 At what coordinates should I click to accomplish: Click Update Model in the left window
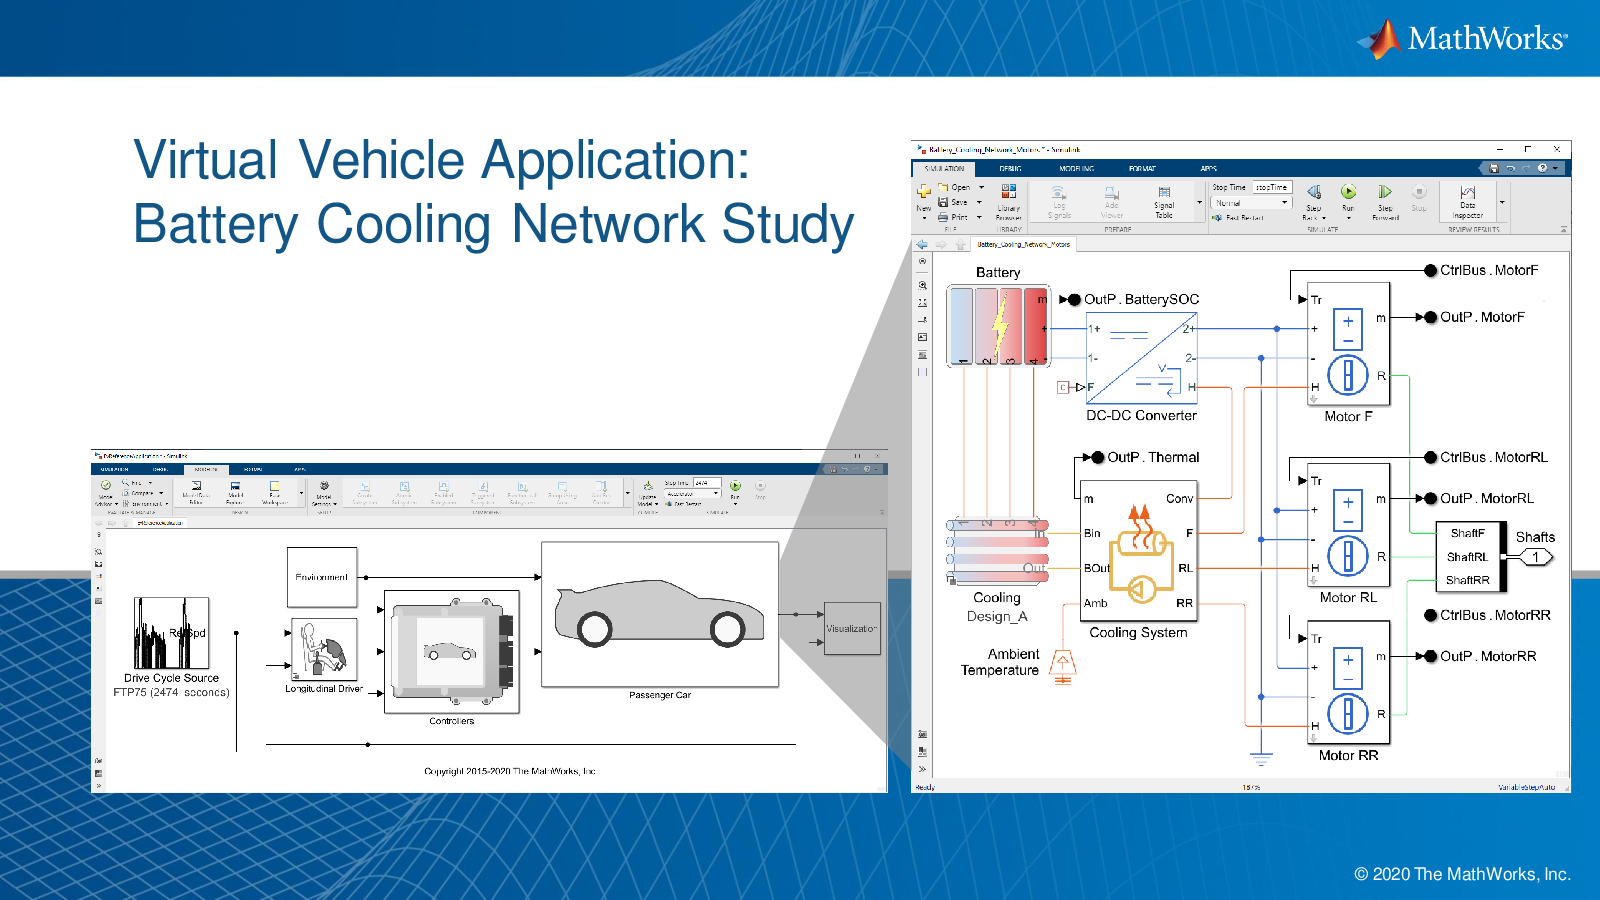coord(647,494)
